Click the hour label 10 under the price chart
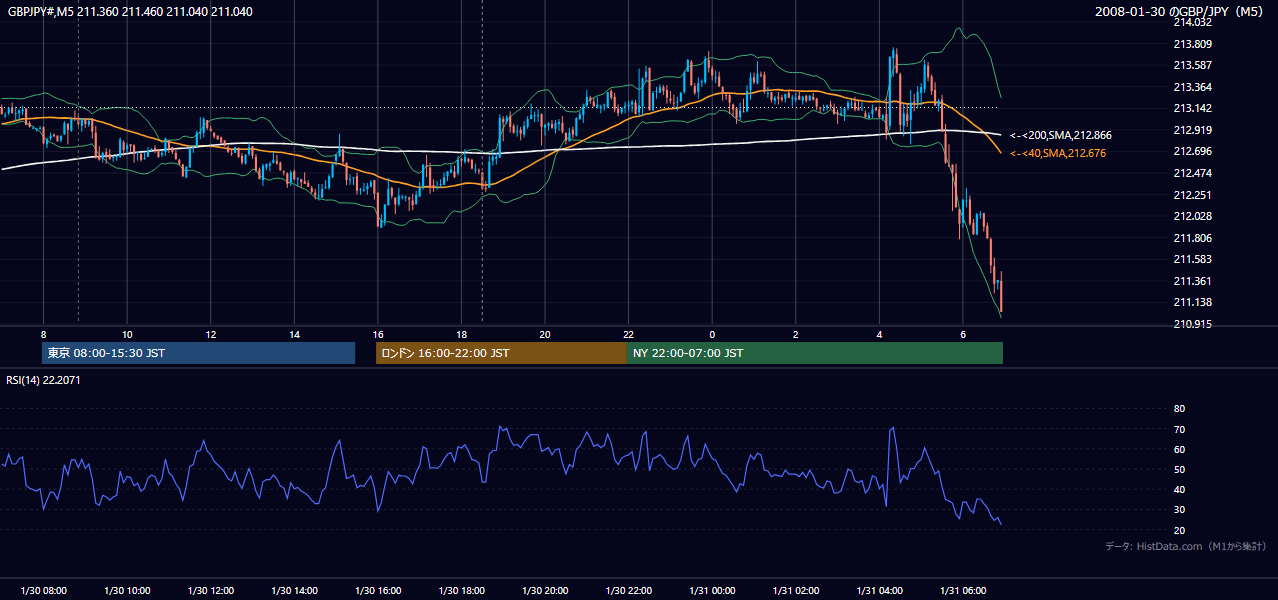 (127, 334)
